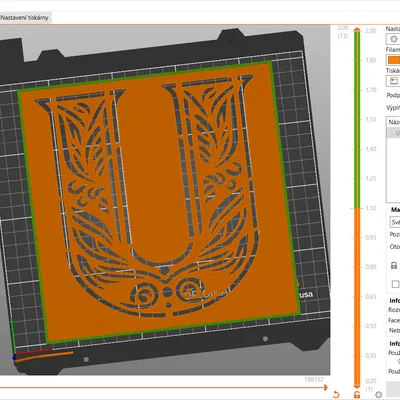Tick the checkbox below the padlock
The image size is (400, 400).
pos(395,284)
